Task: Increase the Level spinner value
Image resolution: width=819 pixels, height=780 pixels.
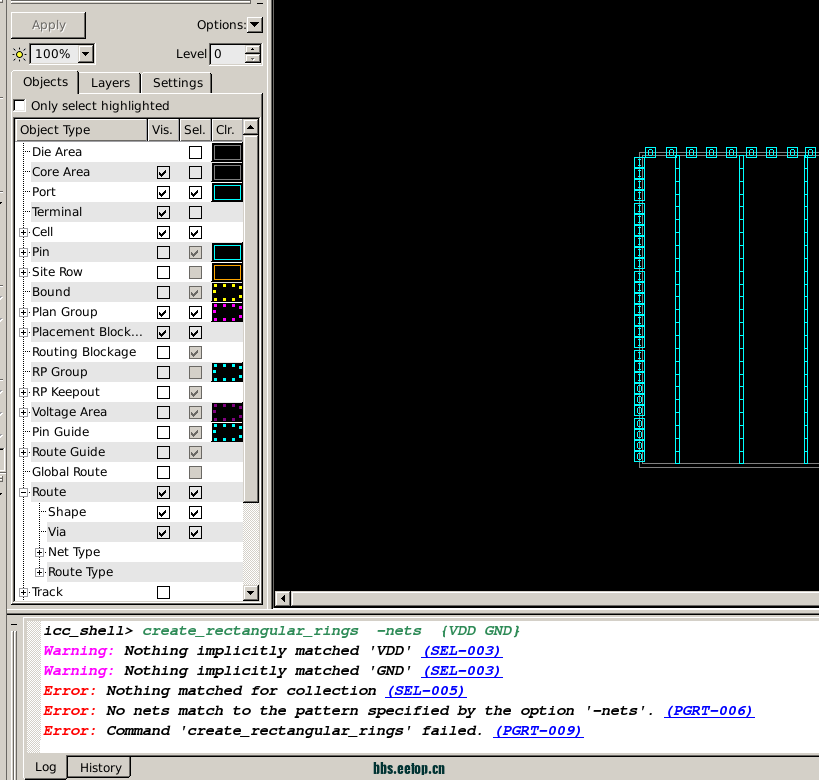Action: click(253, 49)
